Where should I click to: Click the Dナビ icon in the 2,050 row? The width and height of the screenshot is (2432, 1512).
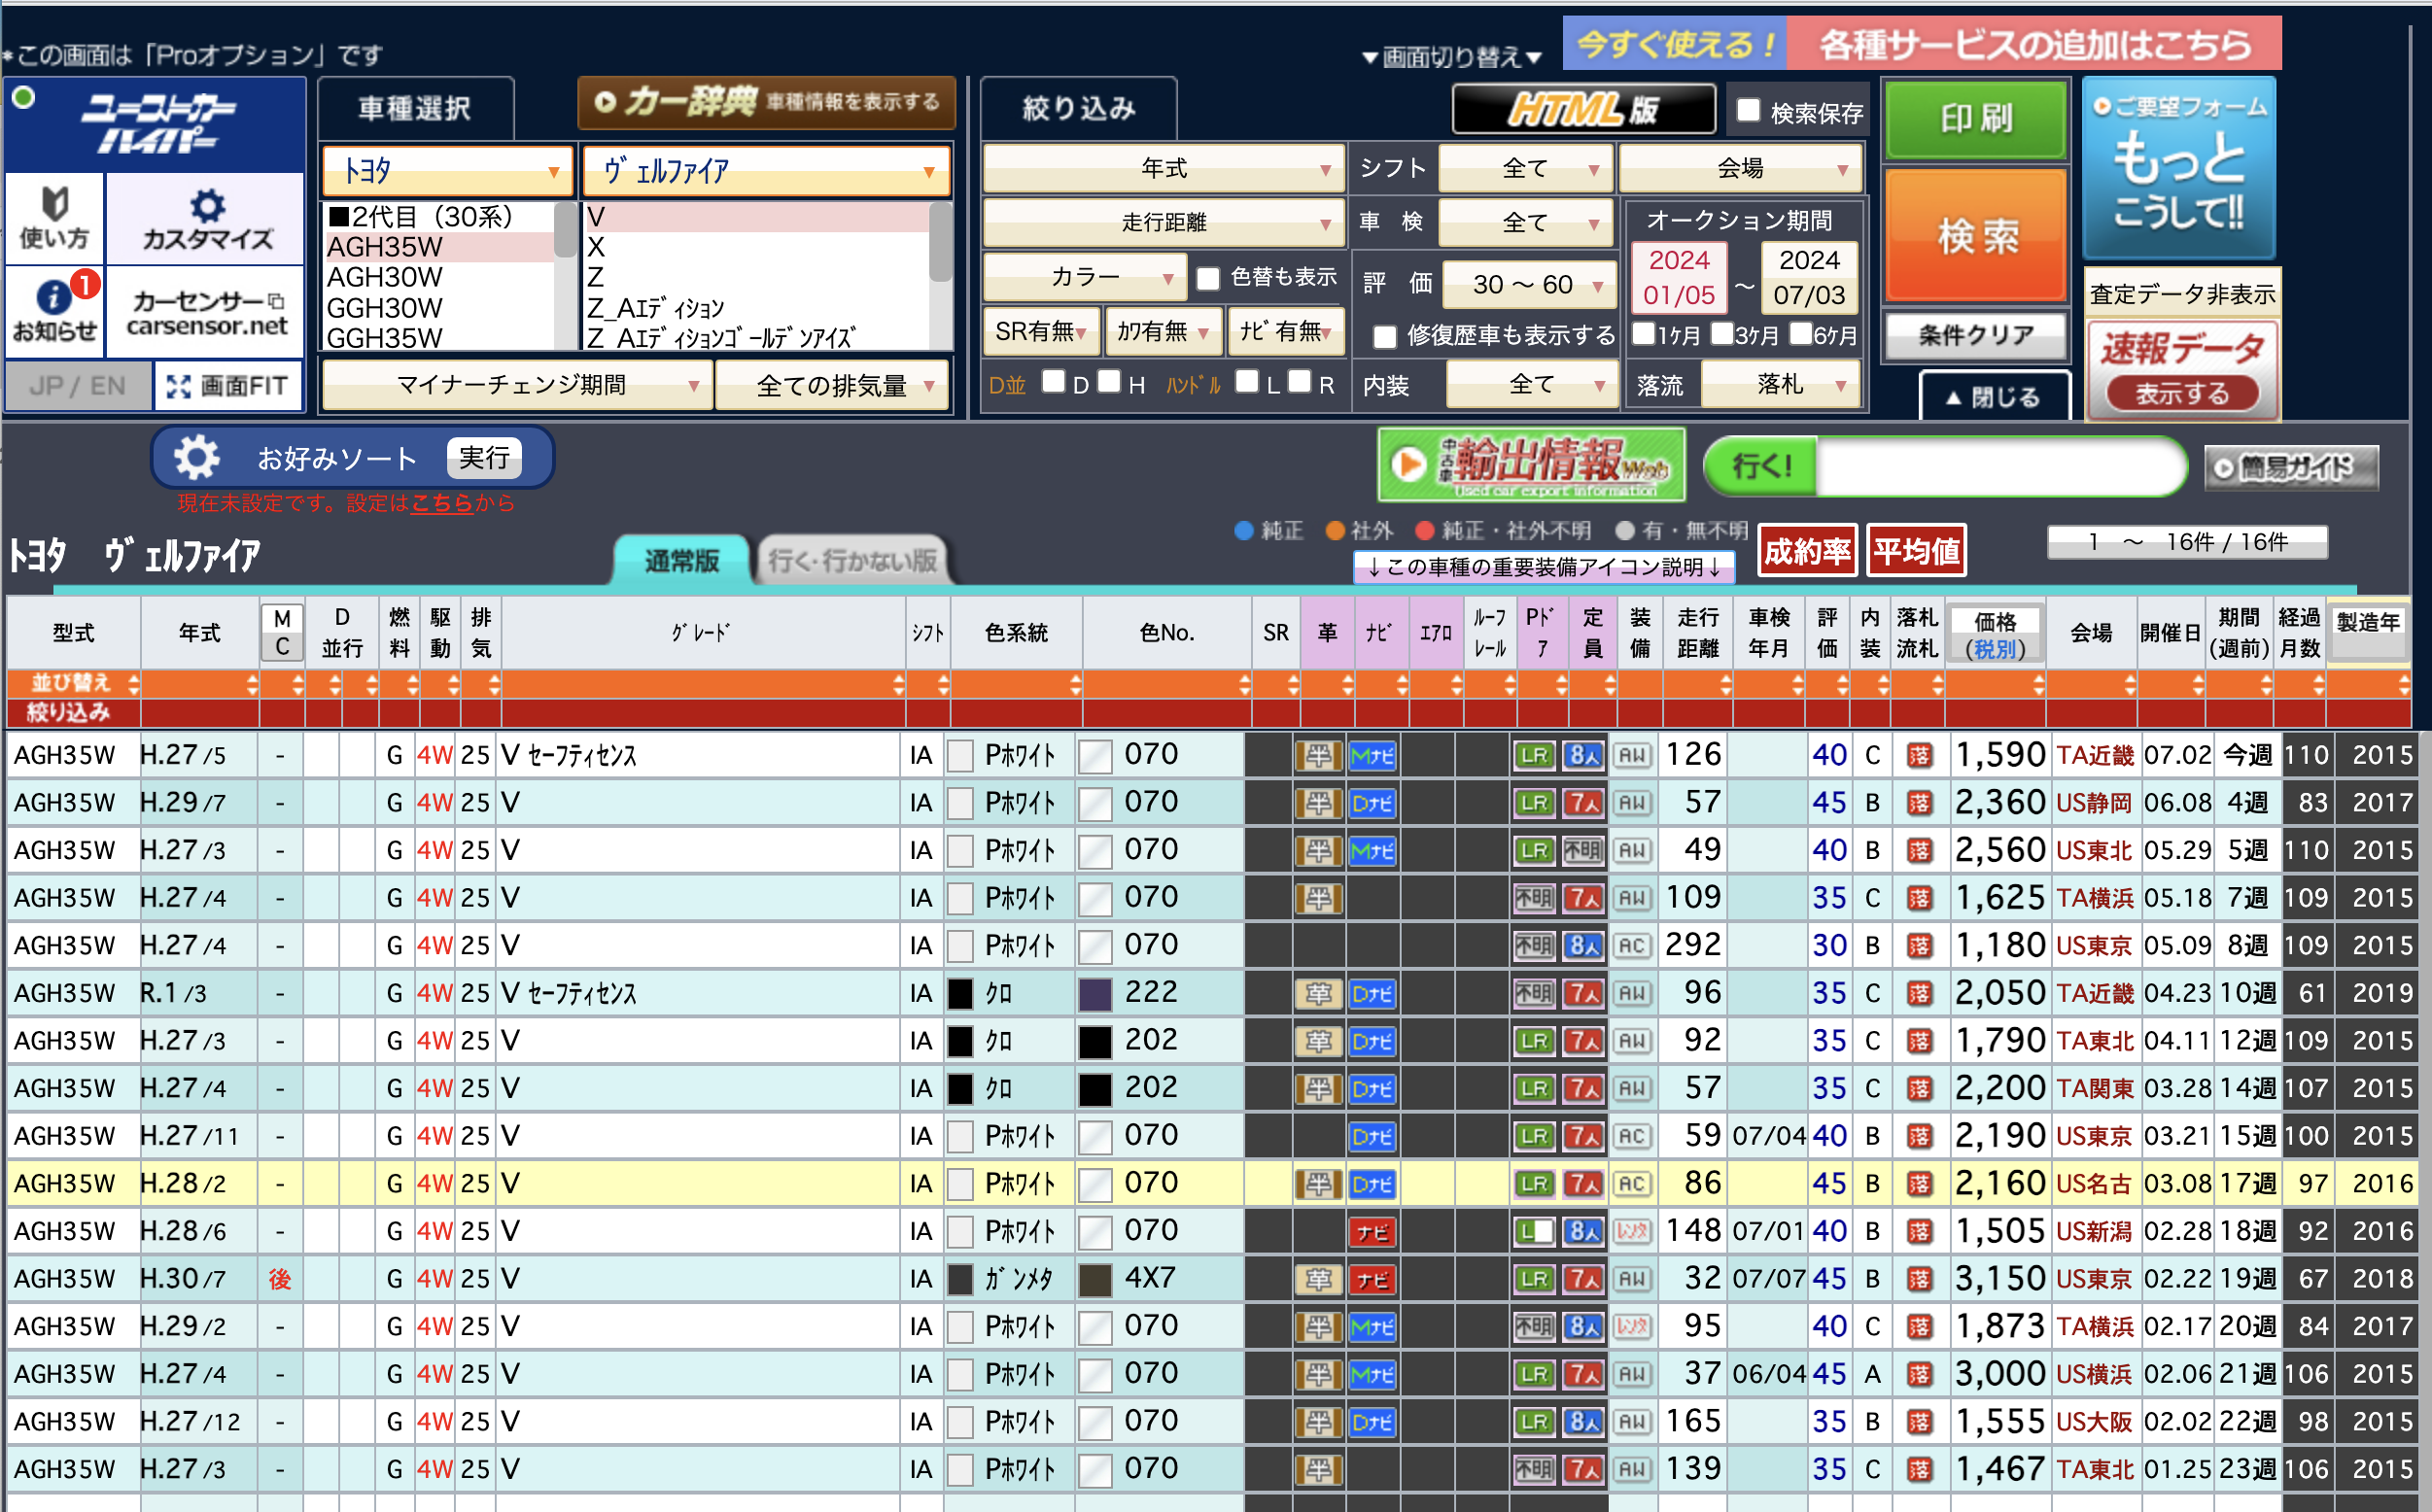pos(1372,994)
